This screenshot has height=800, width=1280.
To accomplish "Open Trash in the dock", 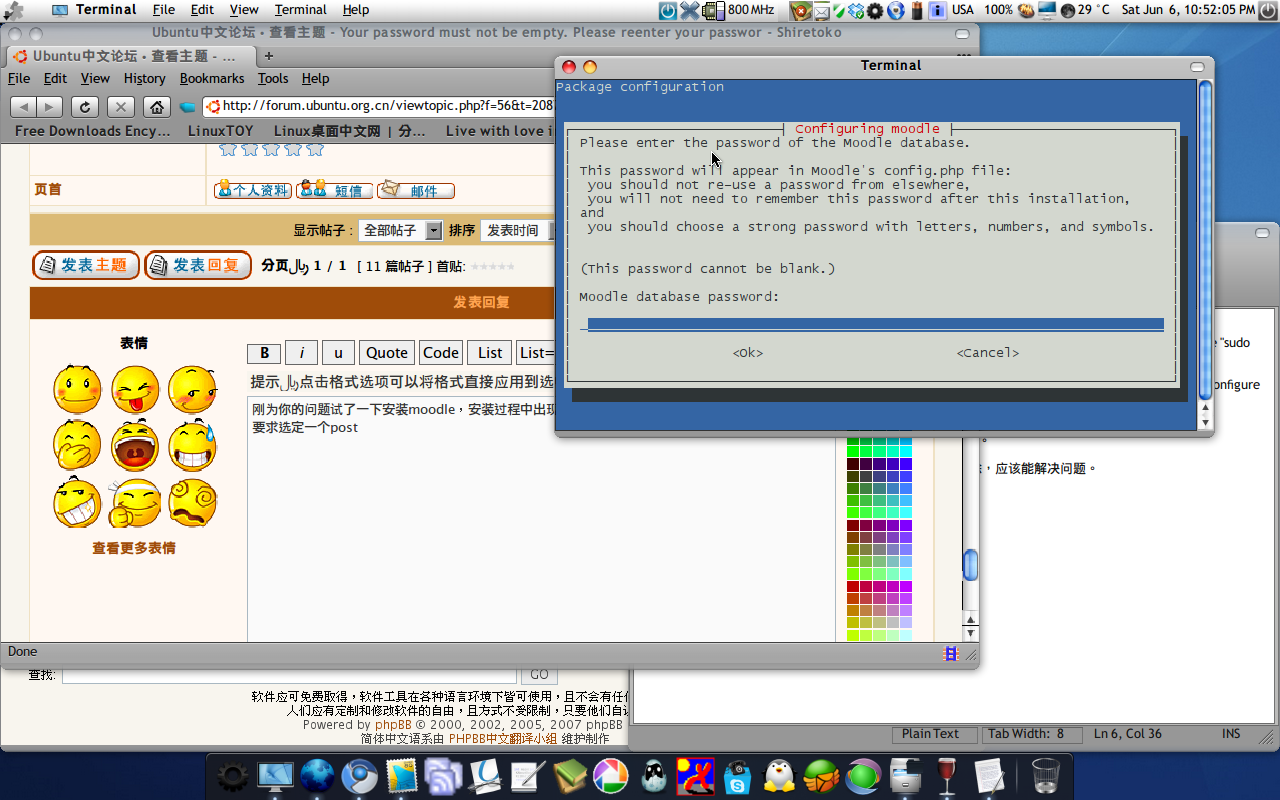I will [1045, 776].
